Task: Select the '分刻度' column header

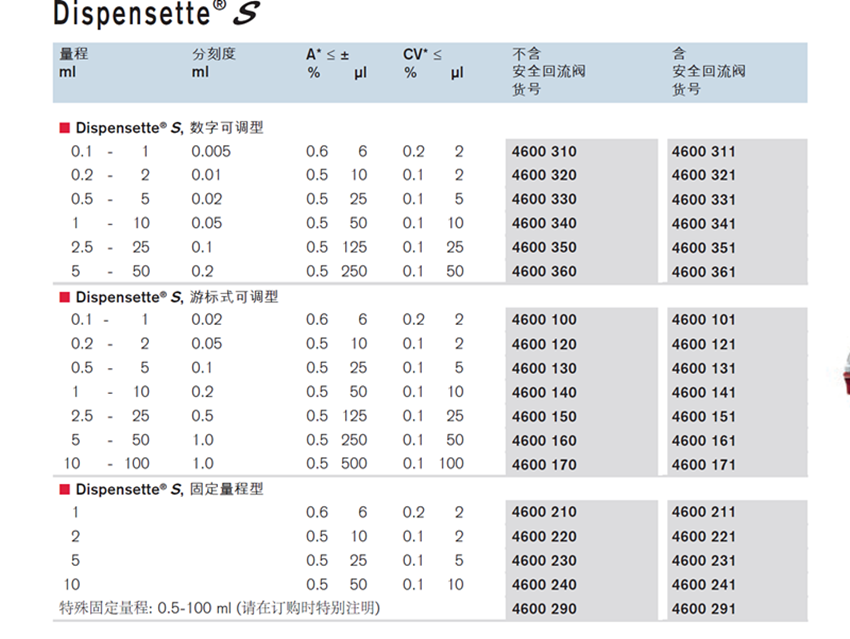Action: (x=214, y=54)
